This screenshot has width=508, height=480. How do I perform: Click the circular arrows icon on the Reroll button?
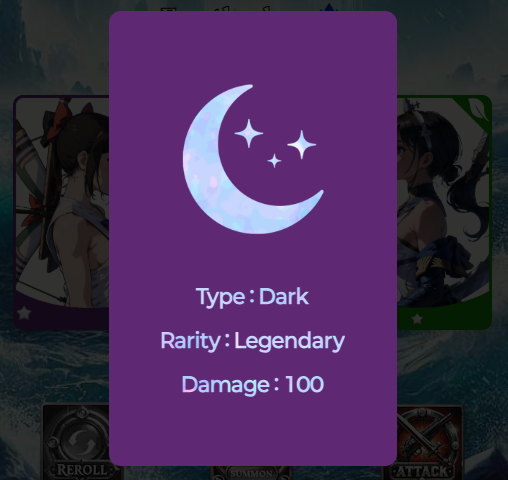(x=81, y=441)
